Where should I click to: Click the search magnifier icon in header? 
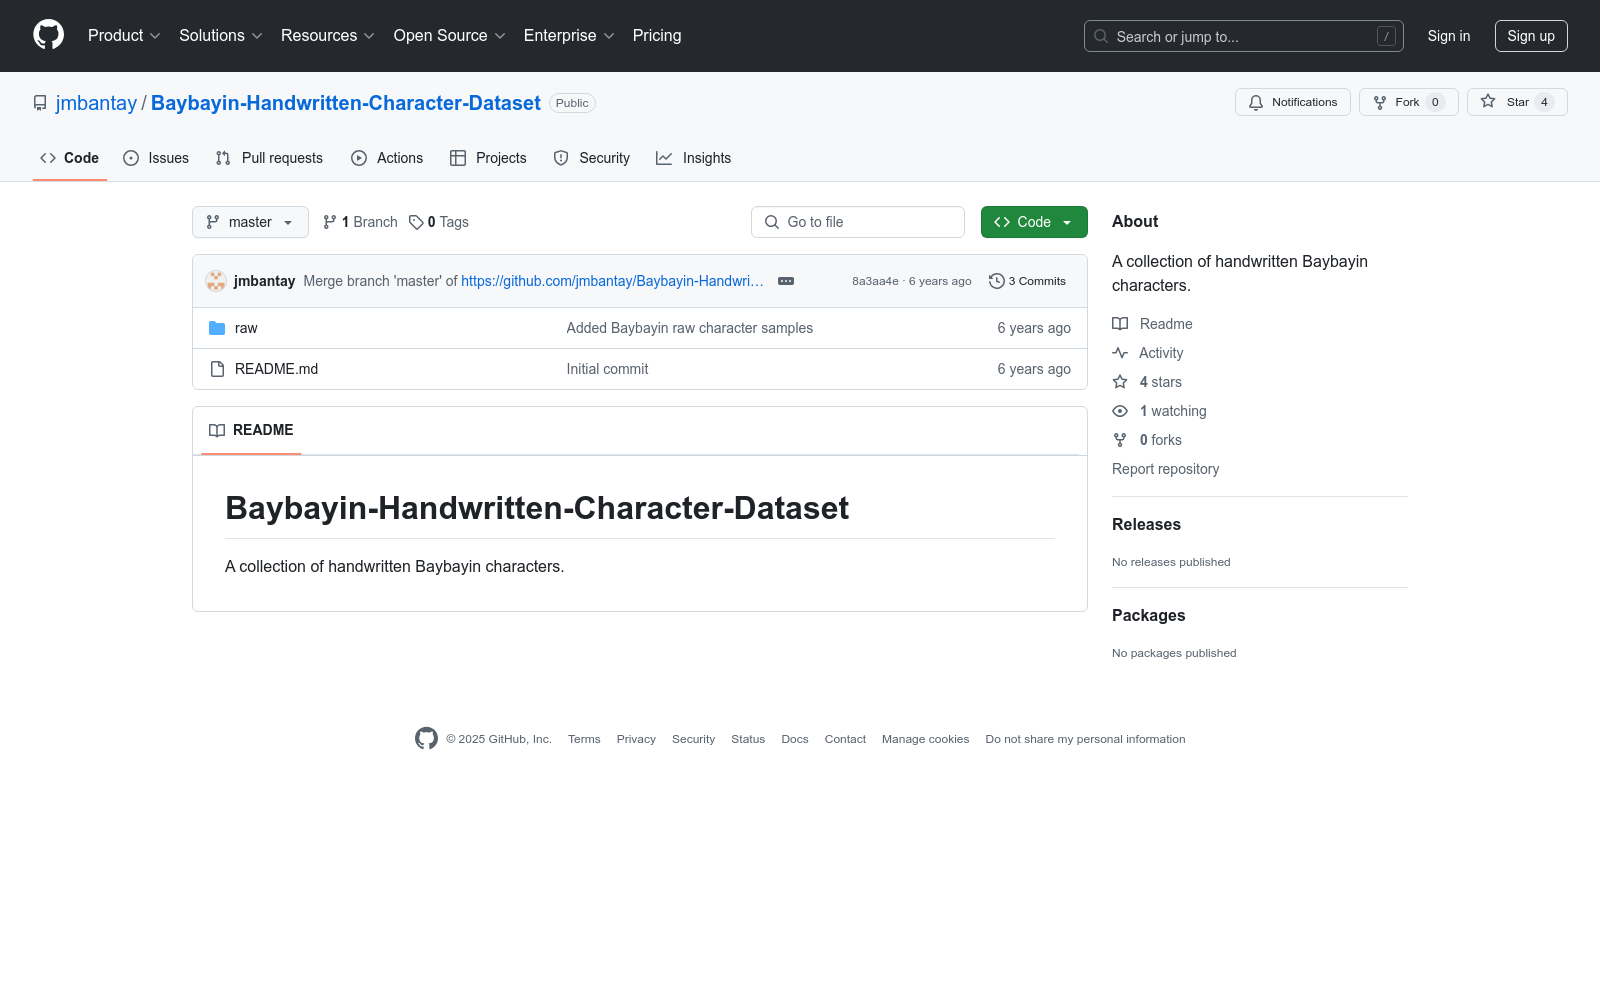pyautogui.click(x=1101, y=36)
